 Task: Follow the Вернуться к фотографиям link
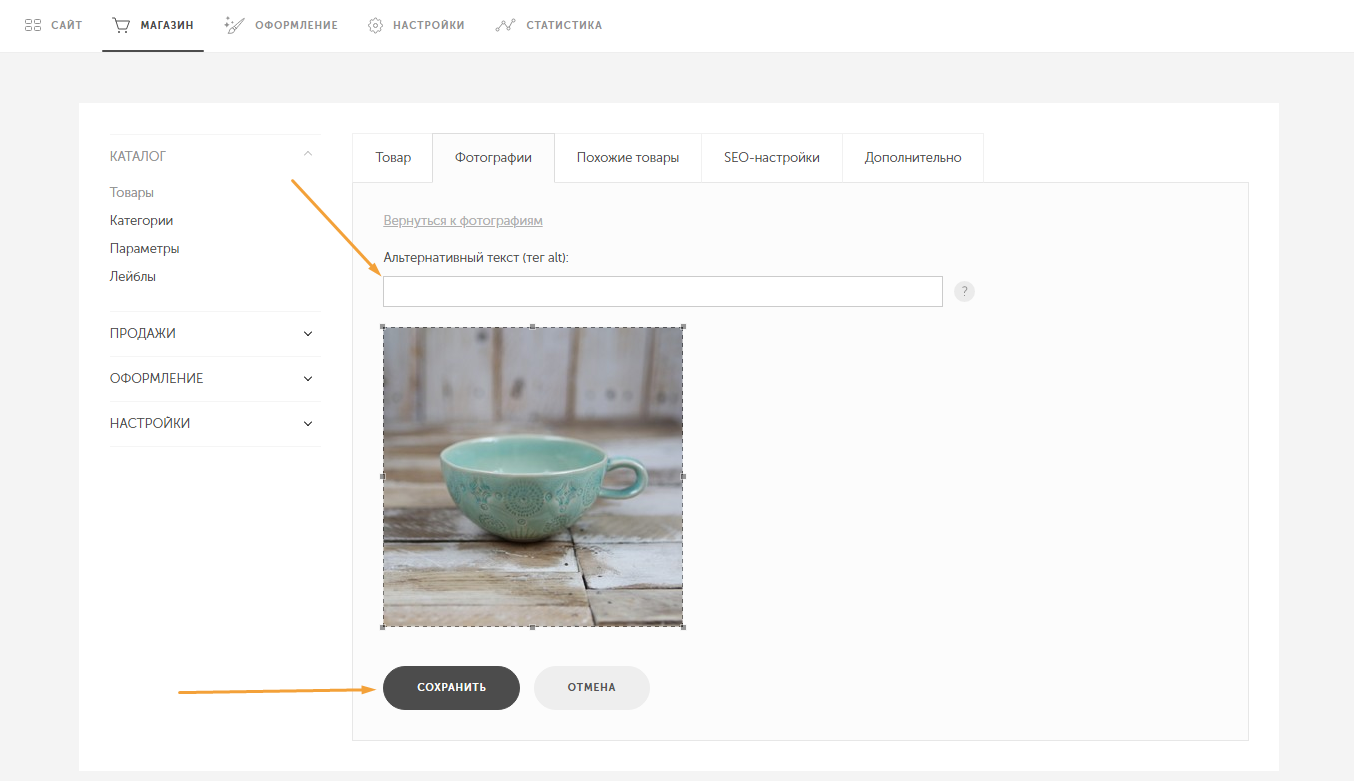(463, 220)
